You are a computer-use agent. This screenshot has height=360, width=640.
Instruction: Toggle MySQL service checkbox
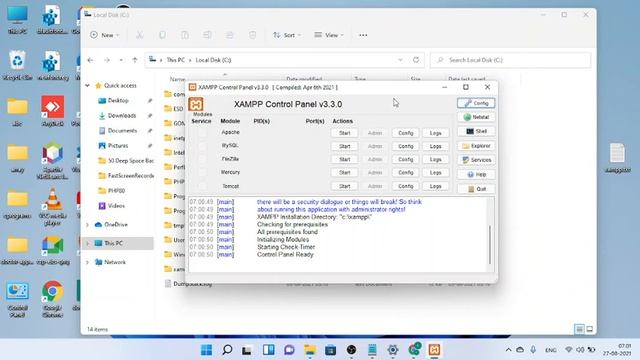202,146
